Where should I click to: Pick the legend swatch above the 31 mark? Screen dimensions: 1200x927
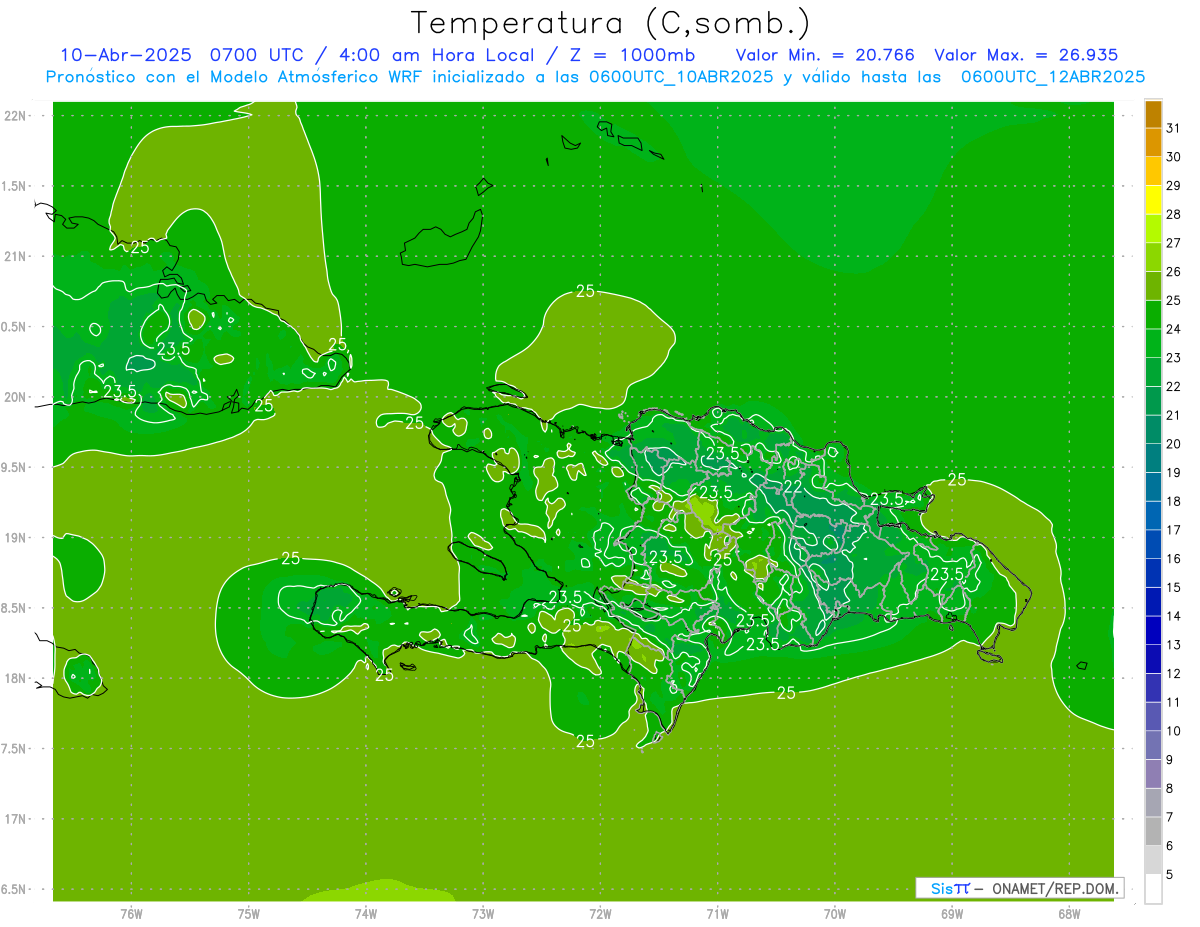point(1153,114)
